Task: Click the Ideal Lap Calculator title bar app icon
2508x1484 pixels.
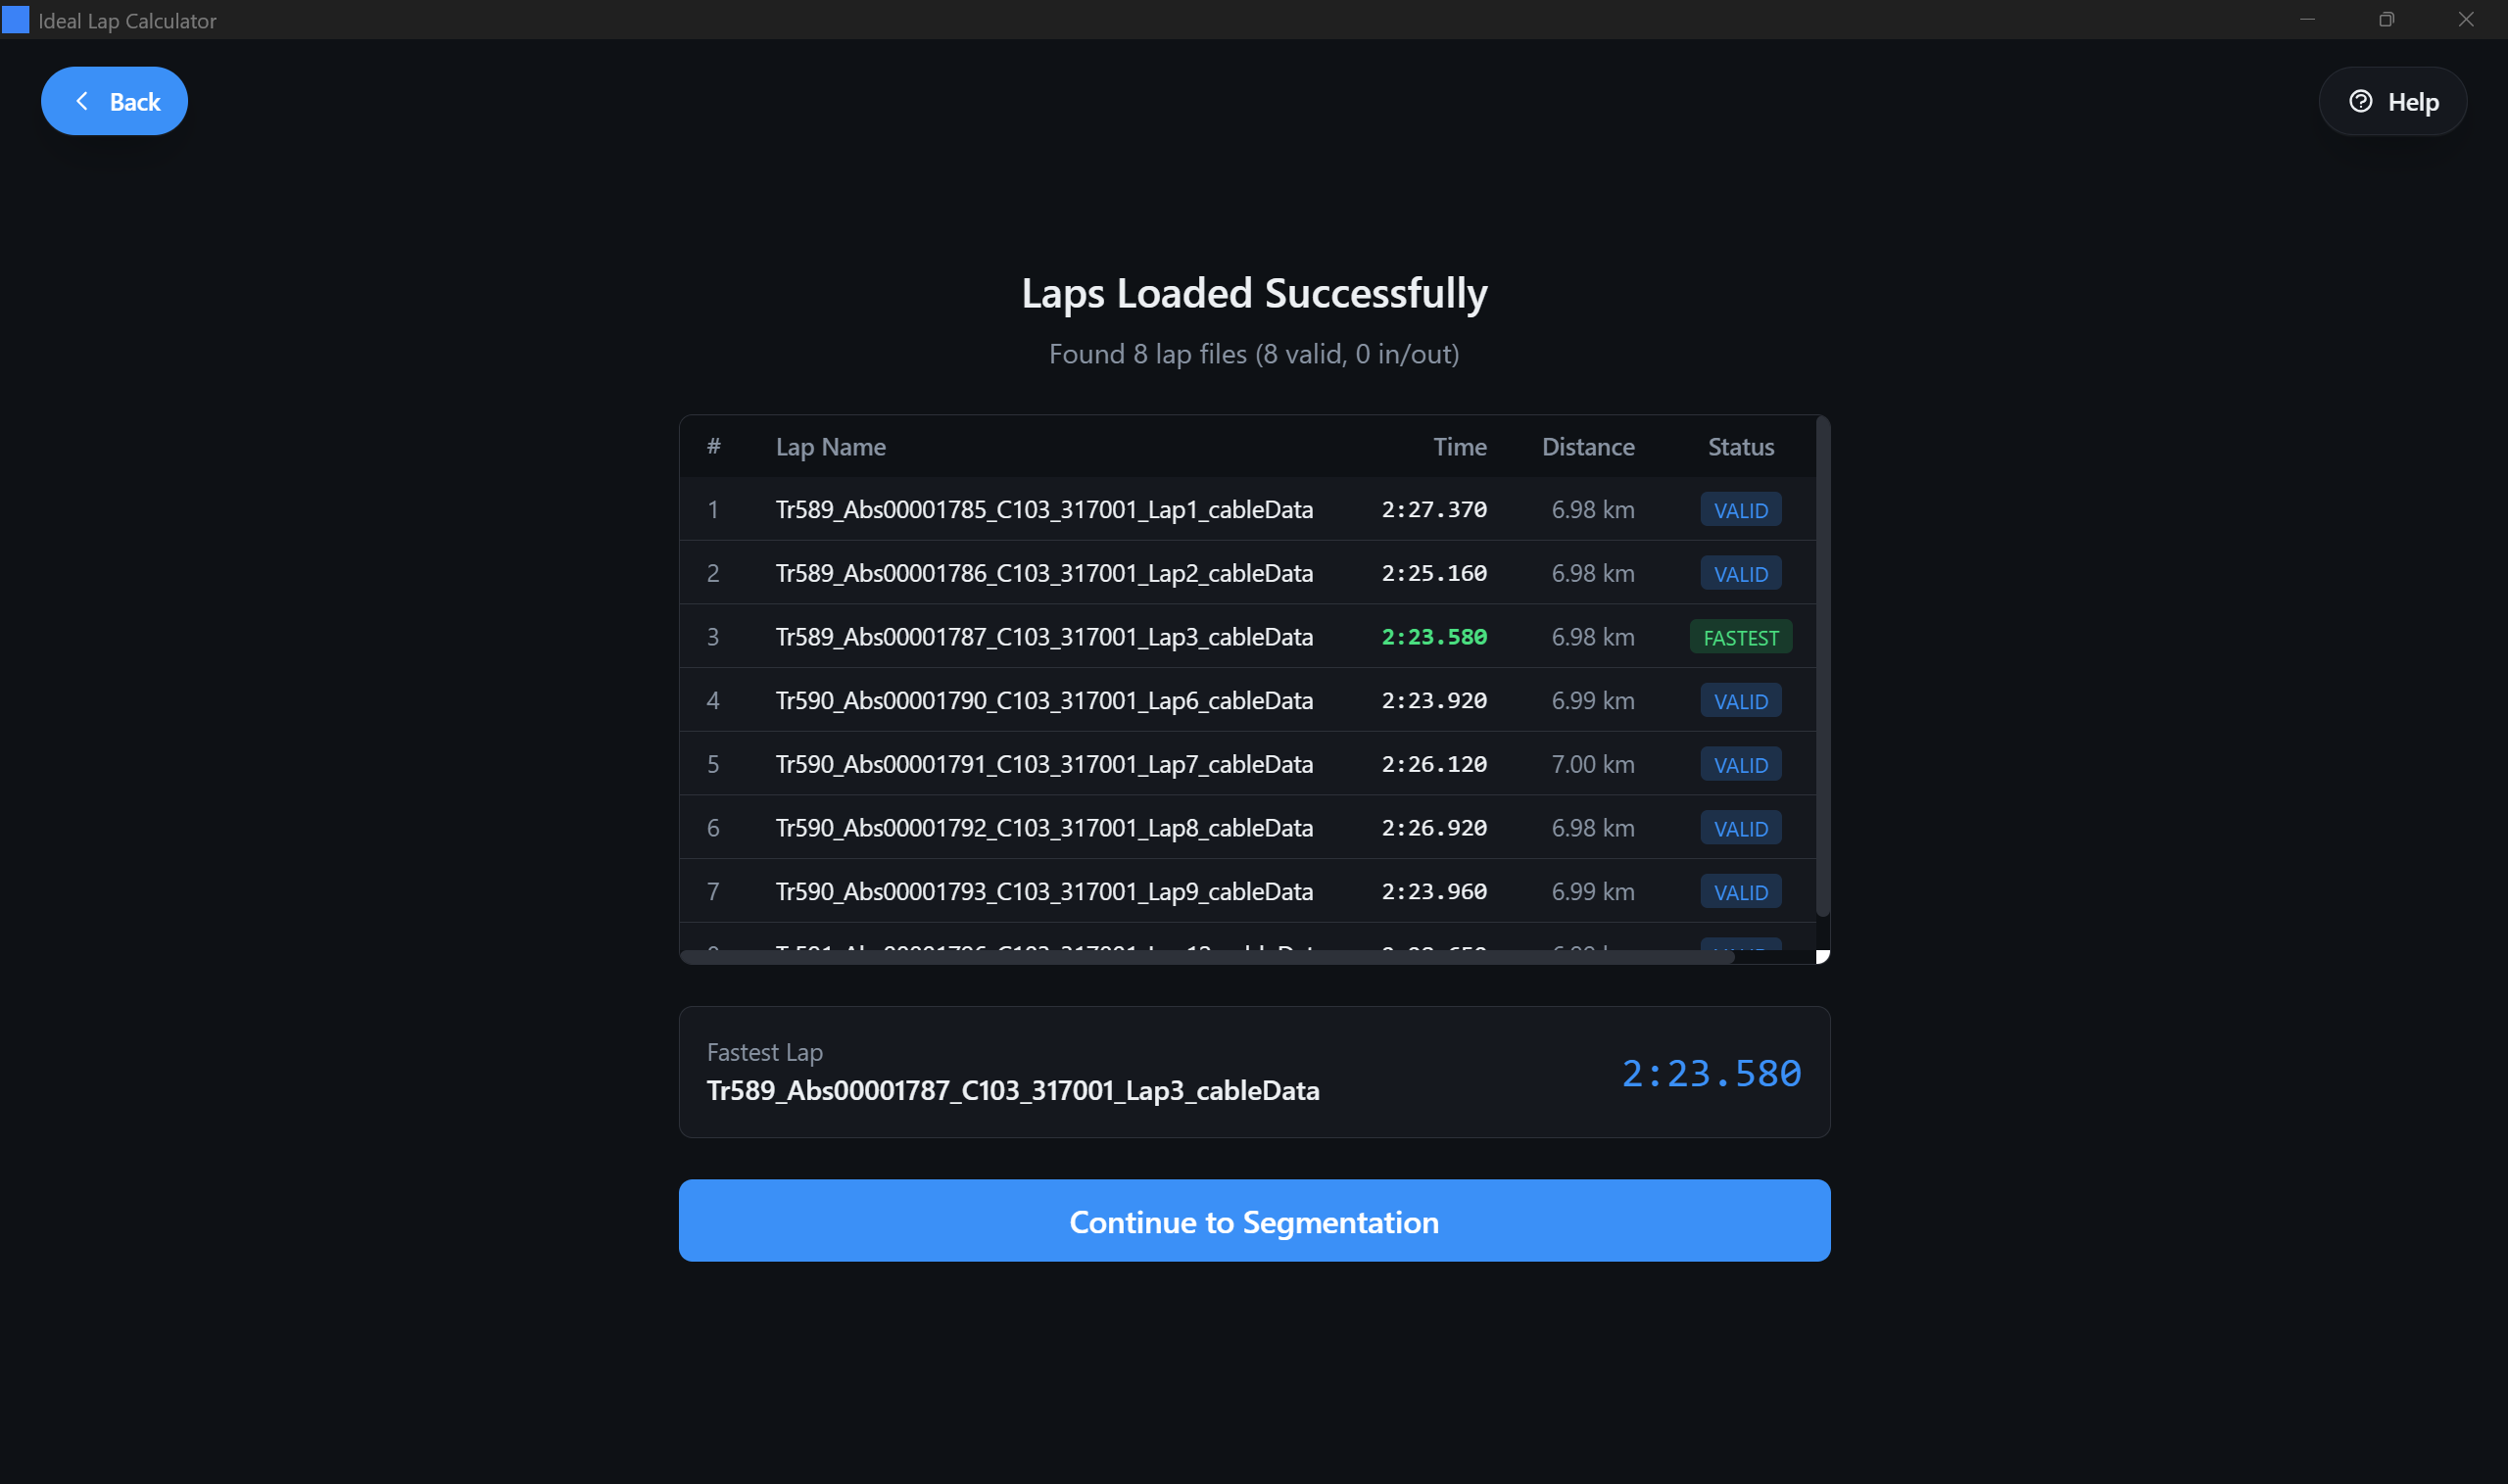Action: (16, 20)
